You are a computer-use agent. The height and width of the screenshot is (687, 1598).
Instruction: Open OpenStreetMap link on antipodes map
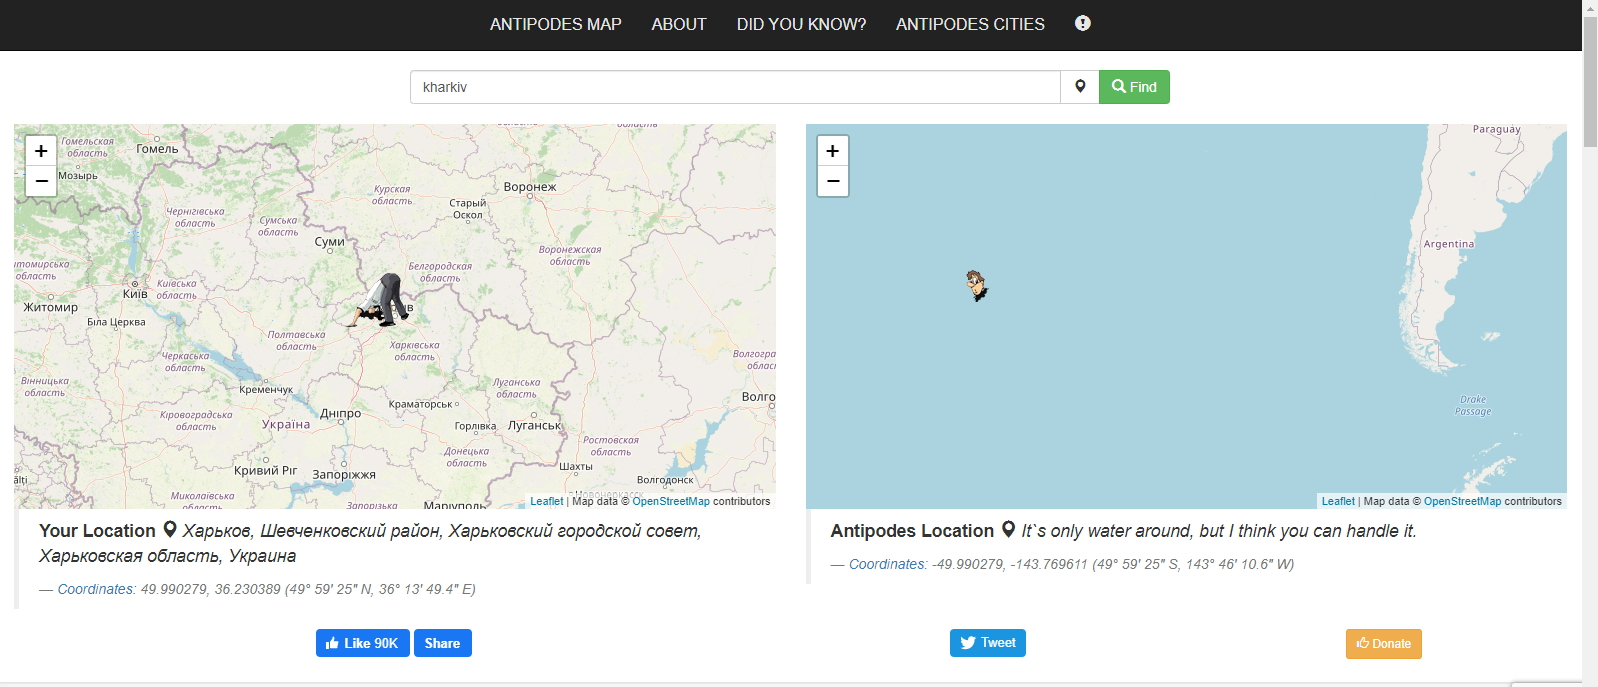[1462, 501]
